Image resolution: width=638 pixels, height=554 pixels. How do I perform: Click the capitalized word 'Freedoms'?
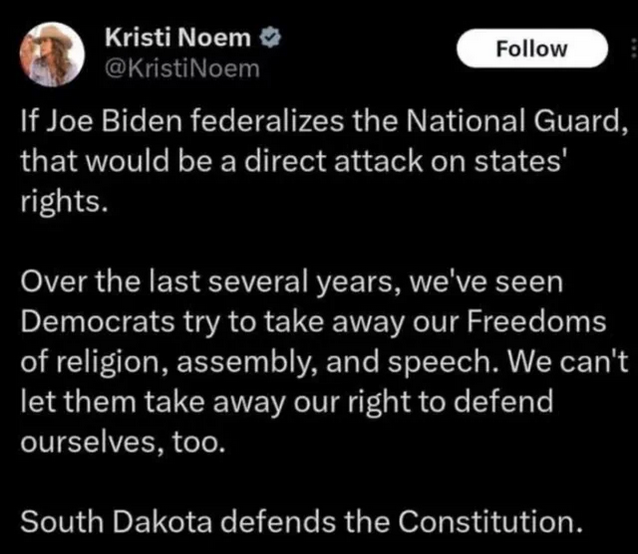point(536,322)
